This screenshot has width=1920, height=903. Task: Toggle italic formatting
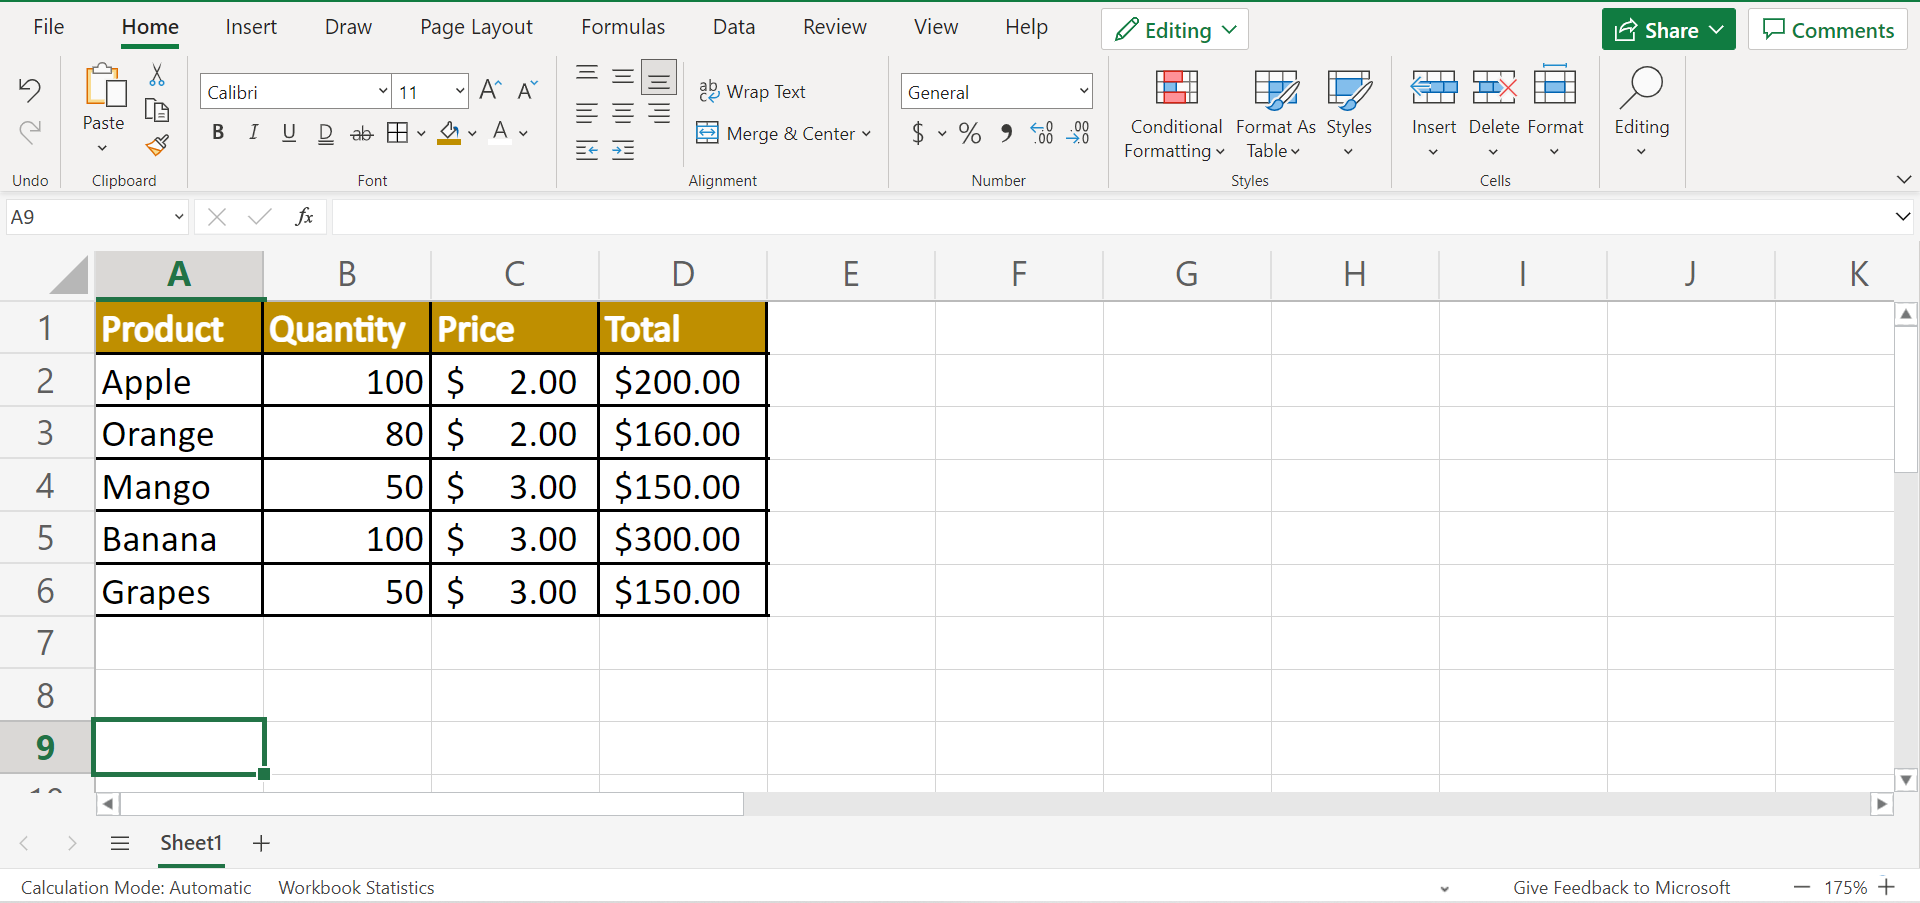253,132
